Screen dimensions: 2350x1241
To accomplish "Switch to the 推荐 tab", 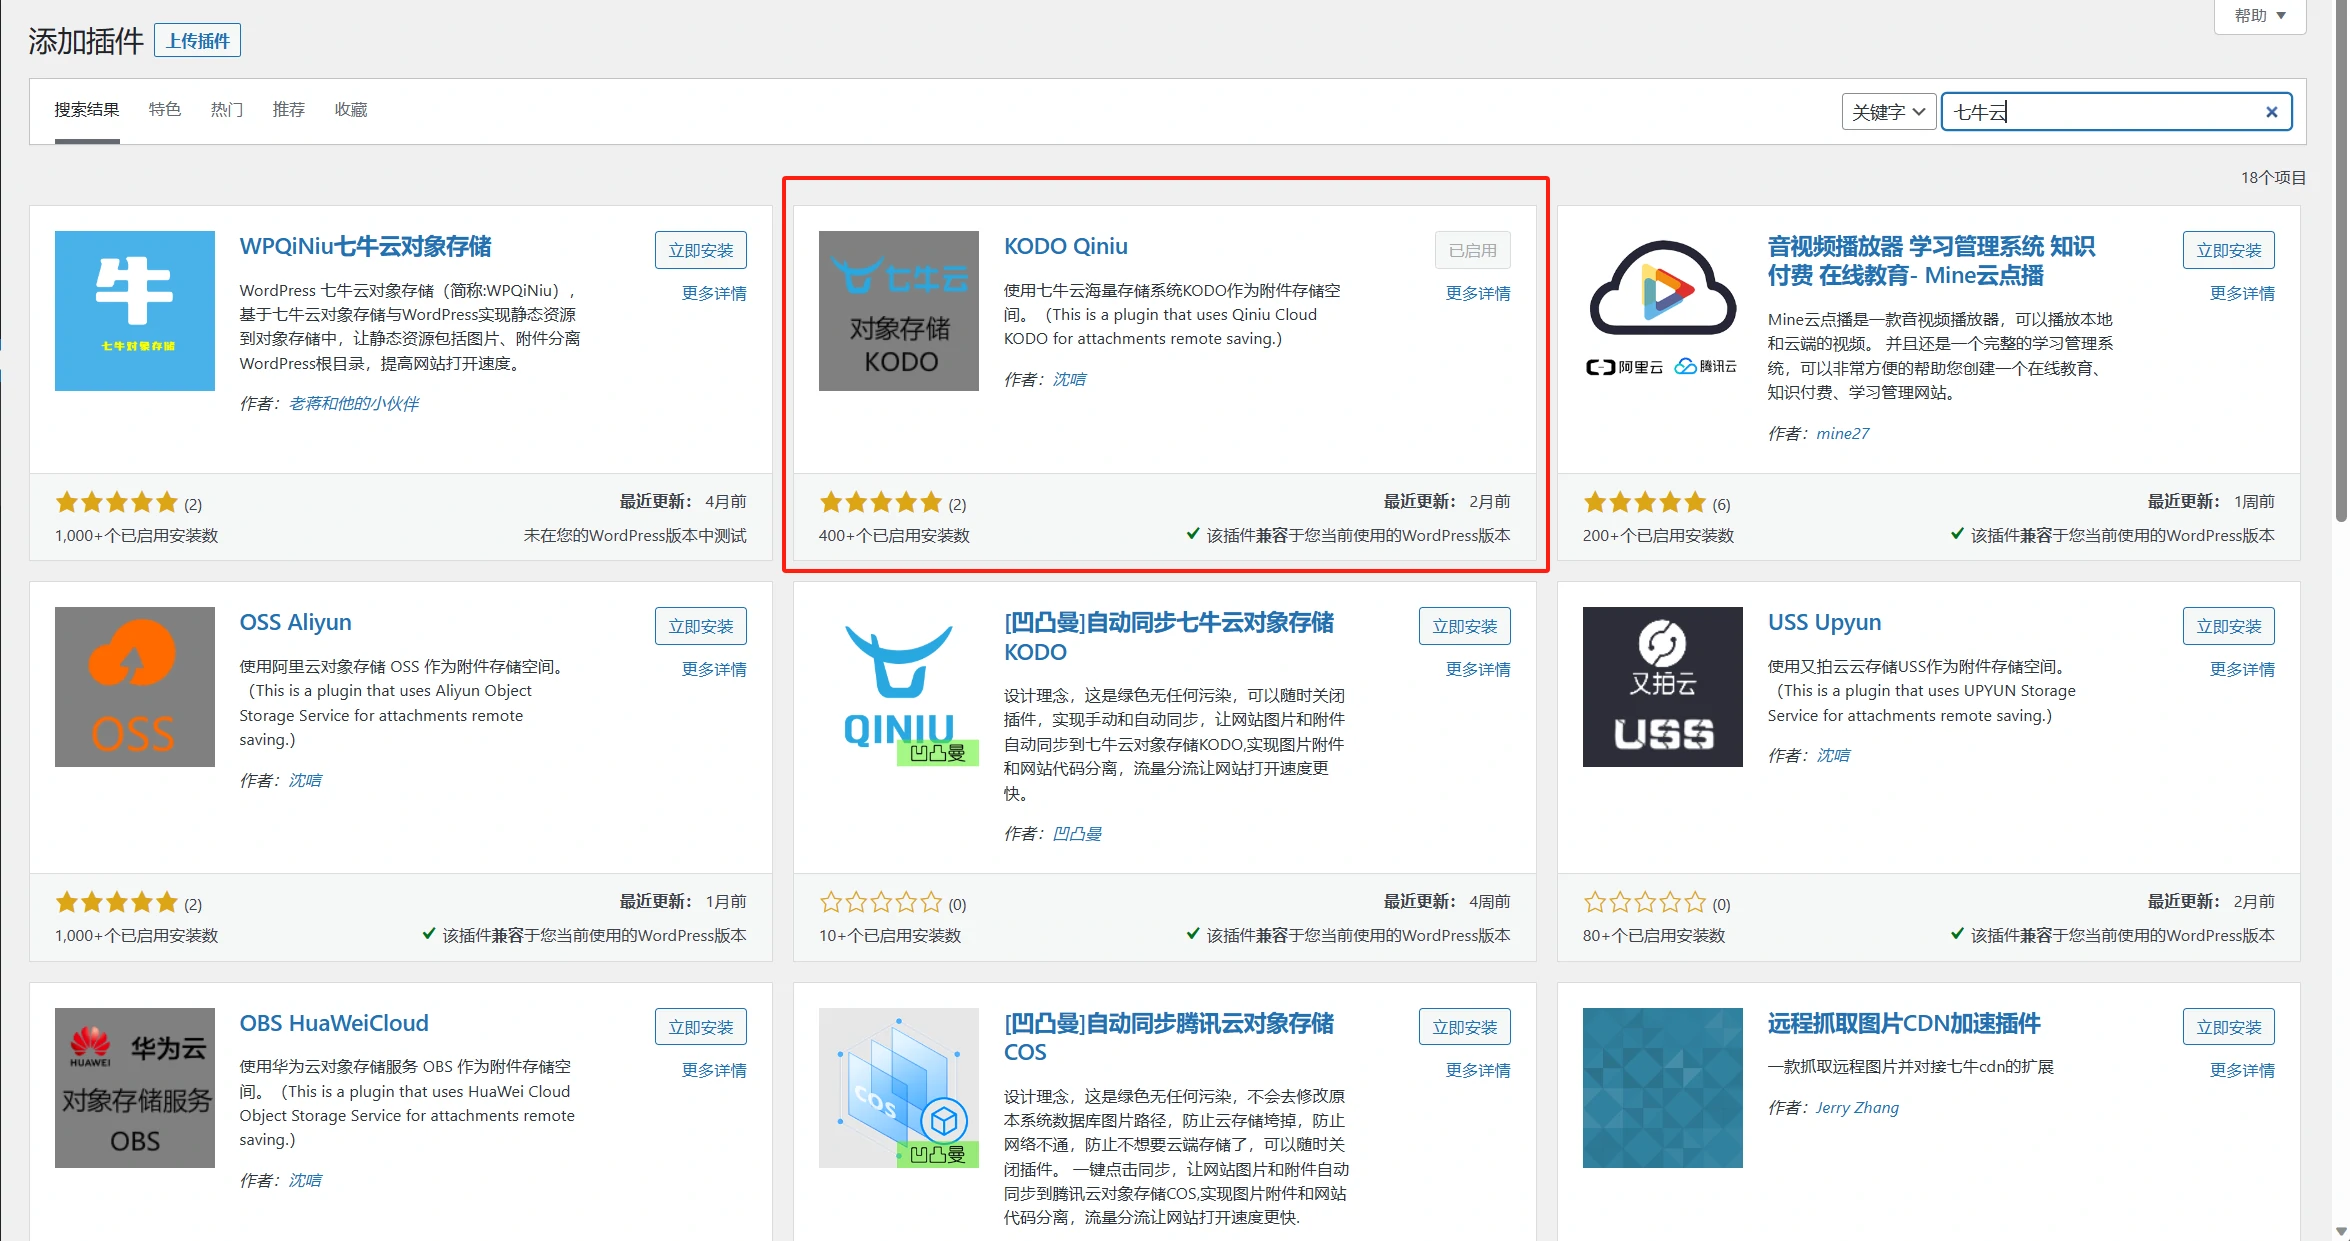I will (x=289, y=110).
